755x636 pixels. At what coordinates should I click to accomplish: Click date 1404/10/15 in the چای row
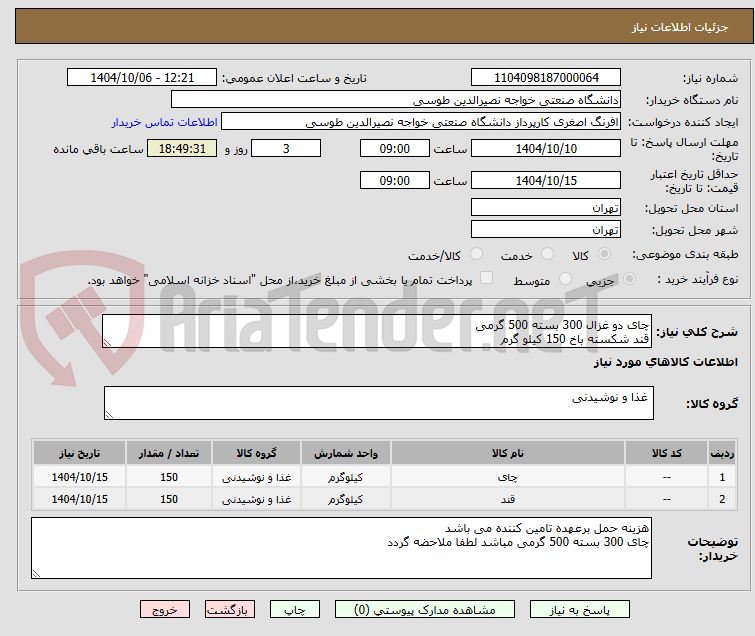(79, 477)
